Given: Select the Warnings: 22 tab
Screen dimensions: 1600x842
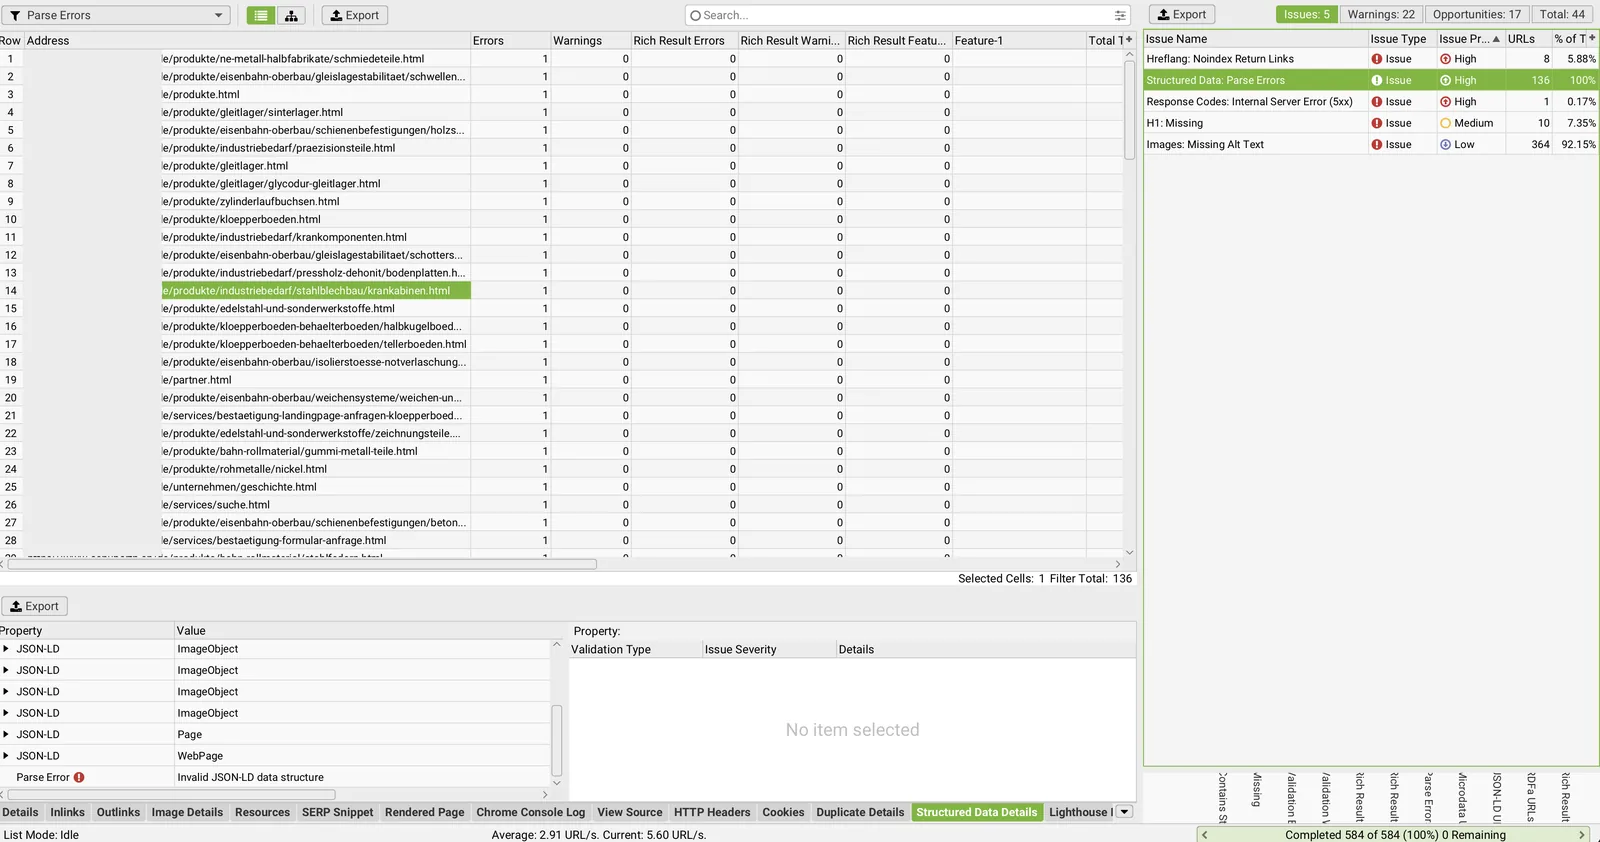Looking at the screenshot, I should [x=1381, y=14].
